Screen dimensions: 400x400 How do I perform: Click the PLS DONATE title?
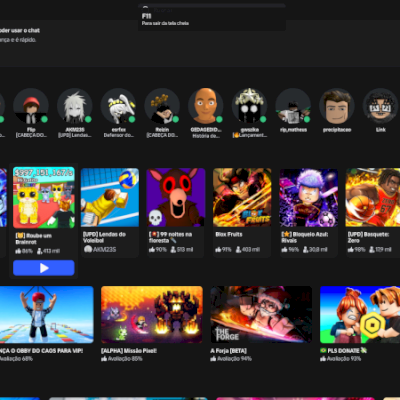pyautogui.click(x=343, y=351)
